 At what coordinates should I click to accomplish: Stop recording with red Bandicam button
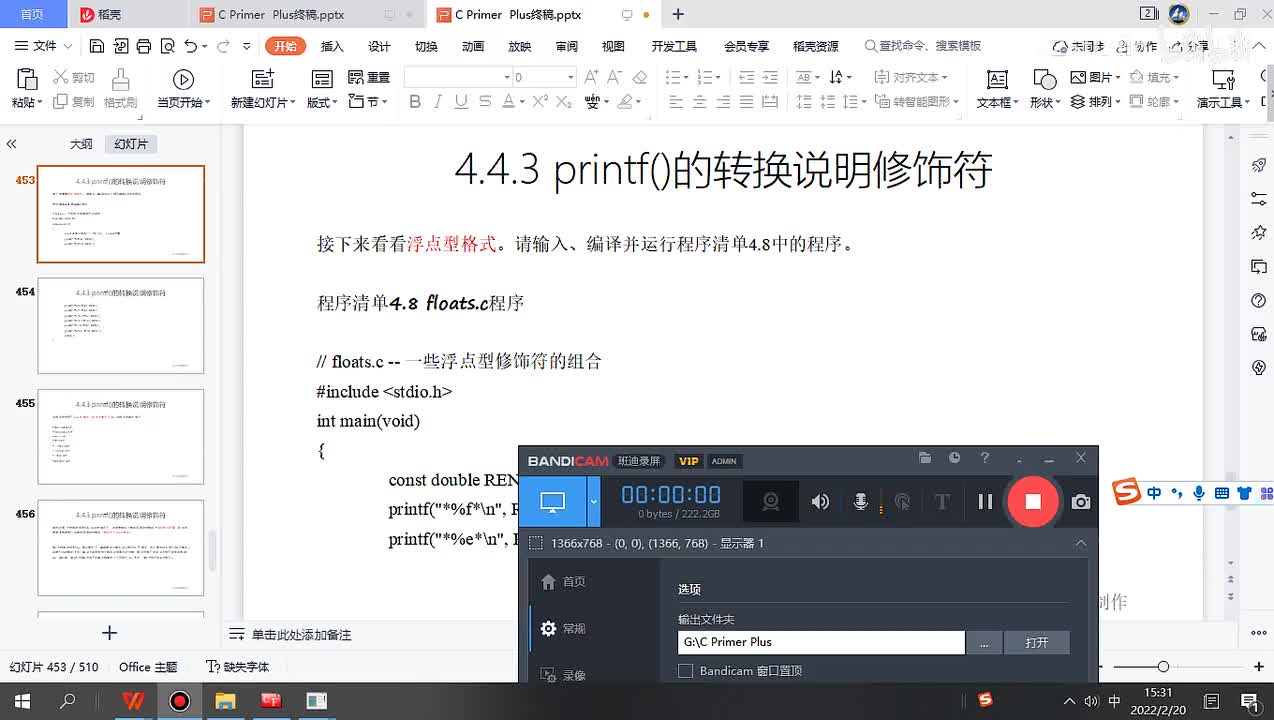[1033, 501]
